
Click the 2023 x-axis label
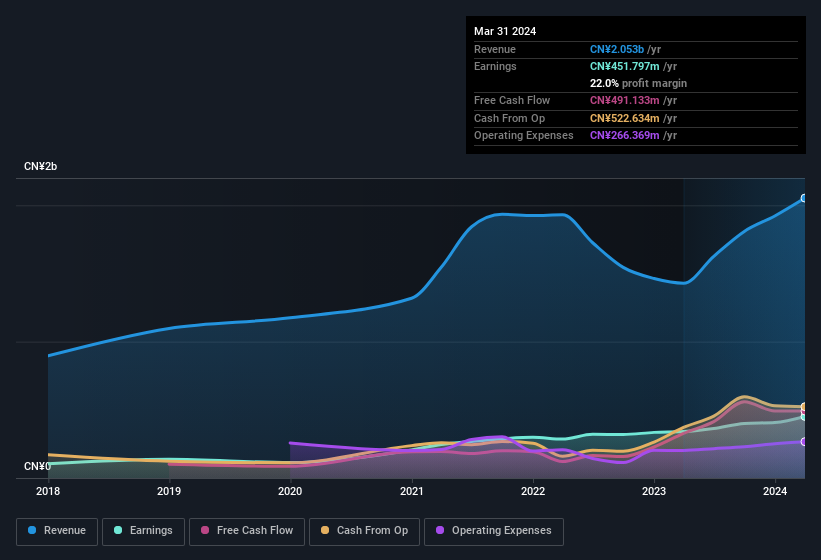[x=654, y=491]
